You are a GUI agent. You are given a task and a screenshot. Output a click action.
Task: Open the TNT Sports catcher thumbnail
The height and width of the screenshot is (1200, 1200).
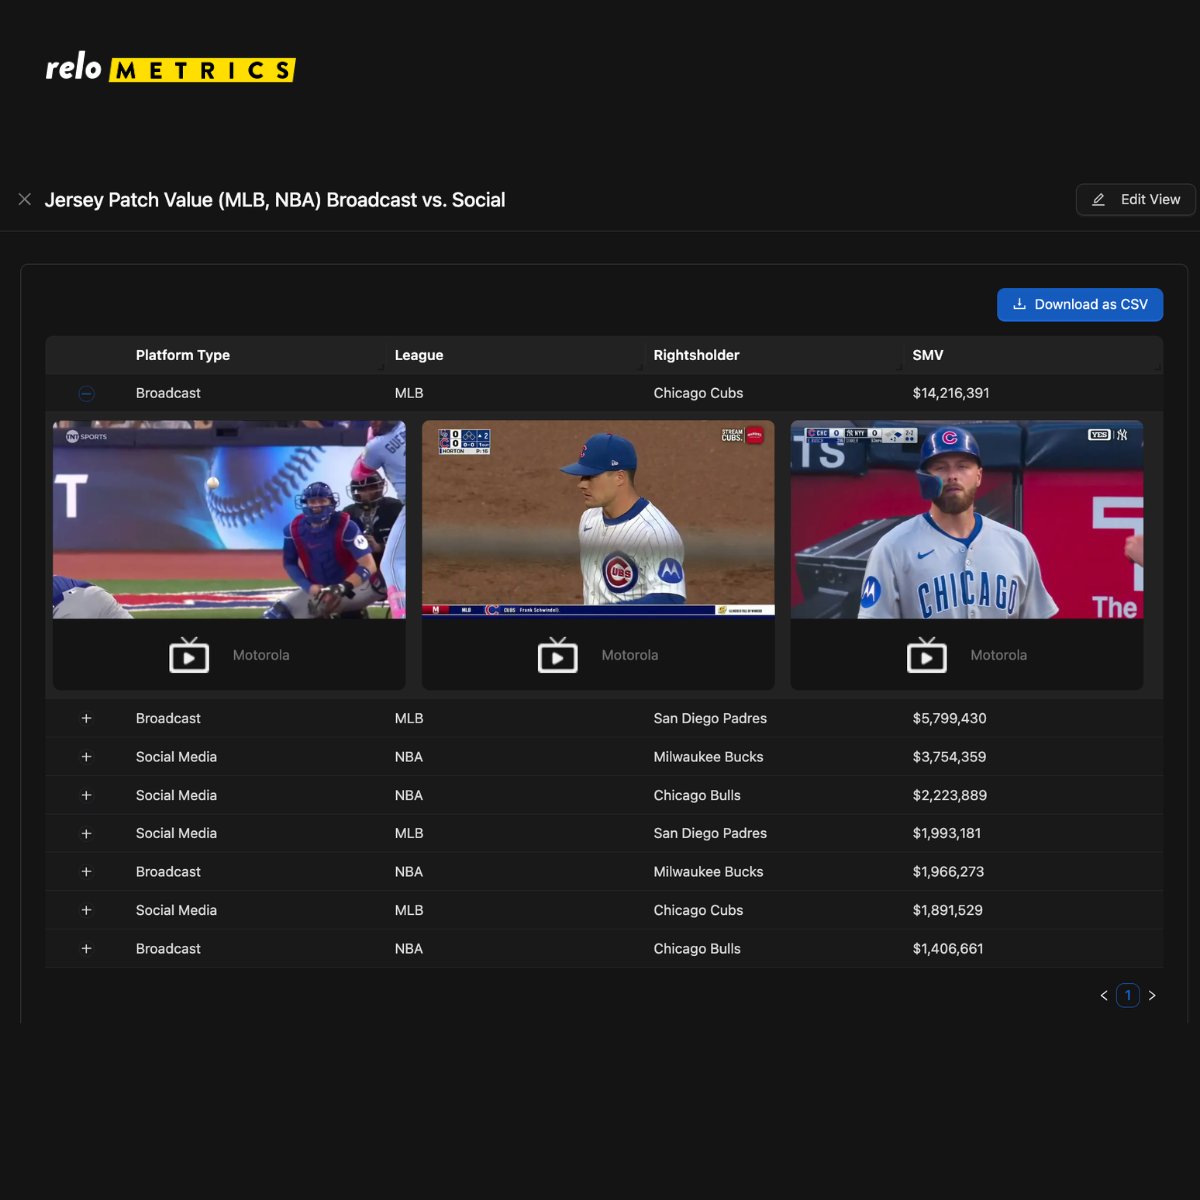pos(229,519)
